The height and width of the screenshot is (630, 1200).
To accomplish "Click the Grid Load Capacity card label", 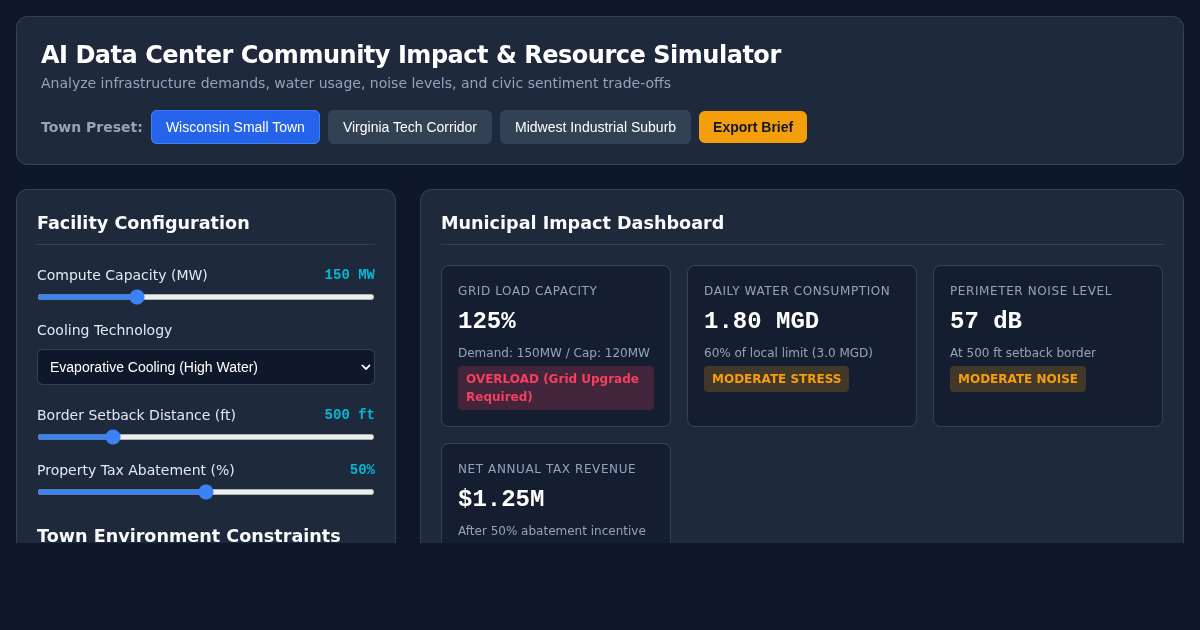I will coord(528,291).
